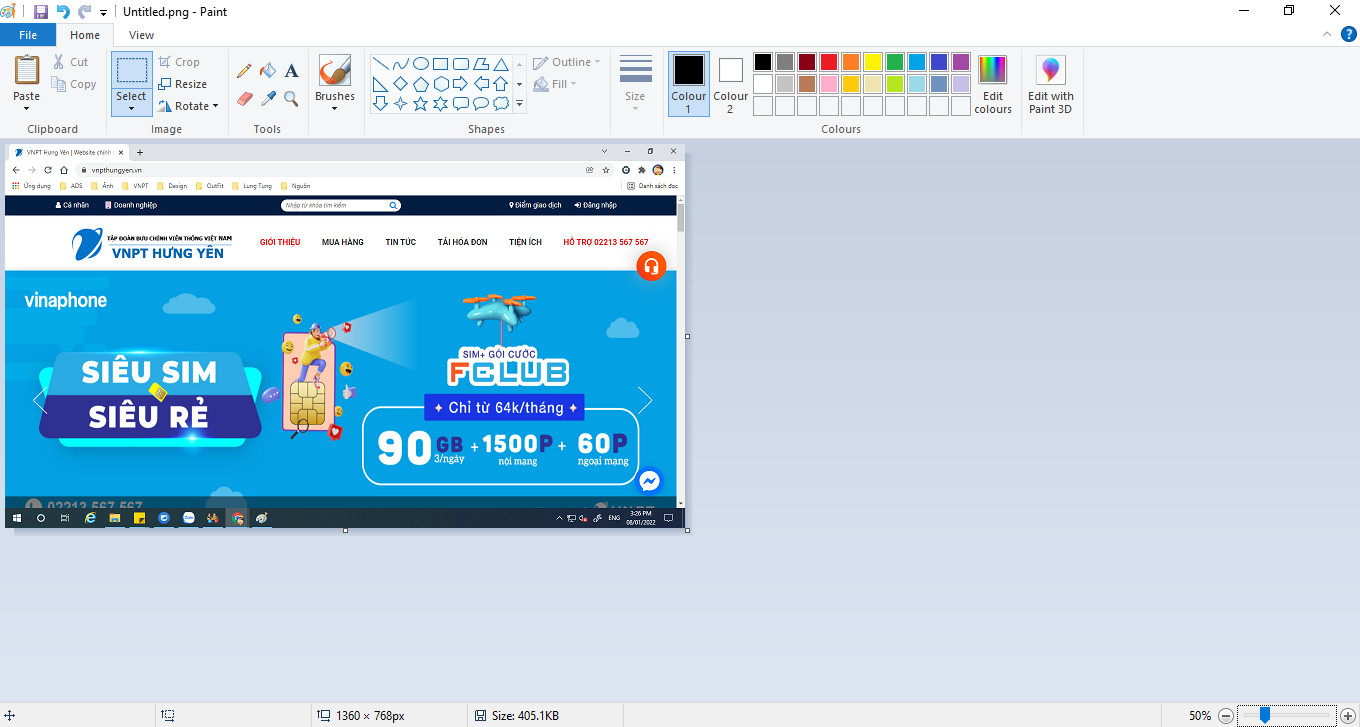Expand the Shapes gallery More arrow
The image size is (1360, 727).
pyautogui.click(x=519, y=103)
